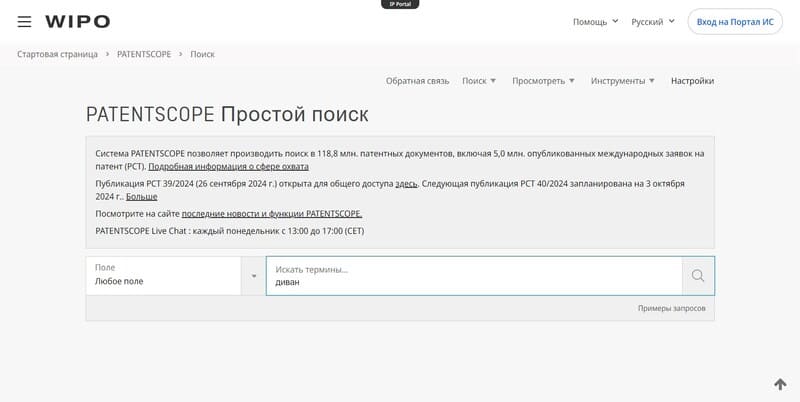Click the Поле dropdown arrow
The width and height of the screenshot is (800, 402).
[x=254, y=276]
